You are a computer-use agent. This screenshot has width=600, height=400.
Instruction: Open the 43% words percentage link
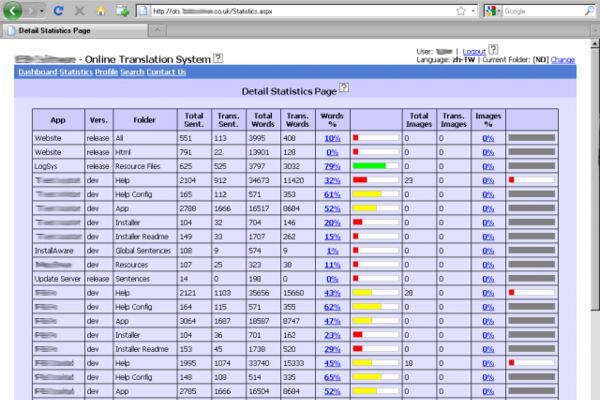pyautogui.click(x=332, y=293)
